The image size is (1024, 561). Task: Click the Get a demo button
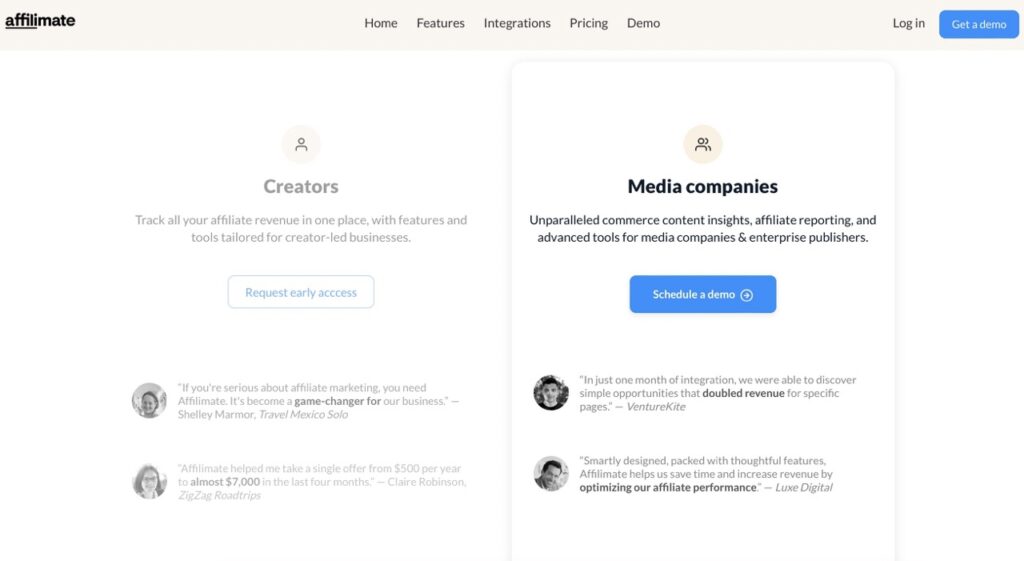pyautogui.click(x=978, y=24)
